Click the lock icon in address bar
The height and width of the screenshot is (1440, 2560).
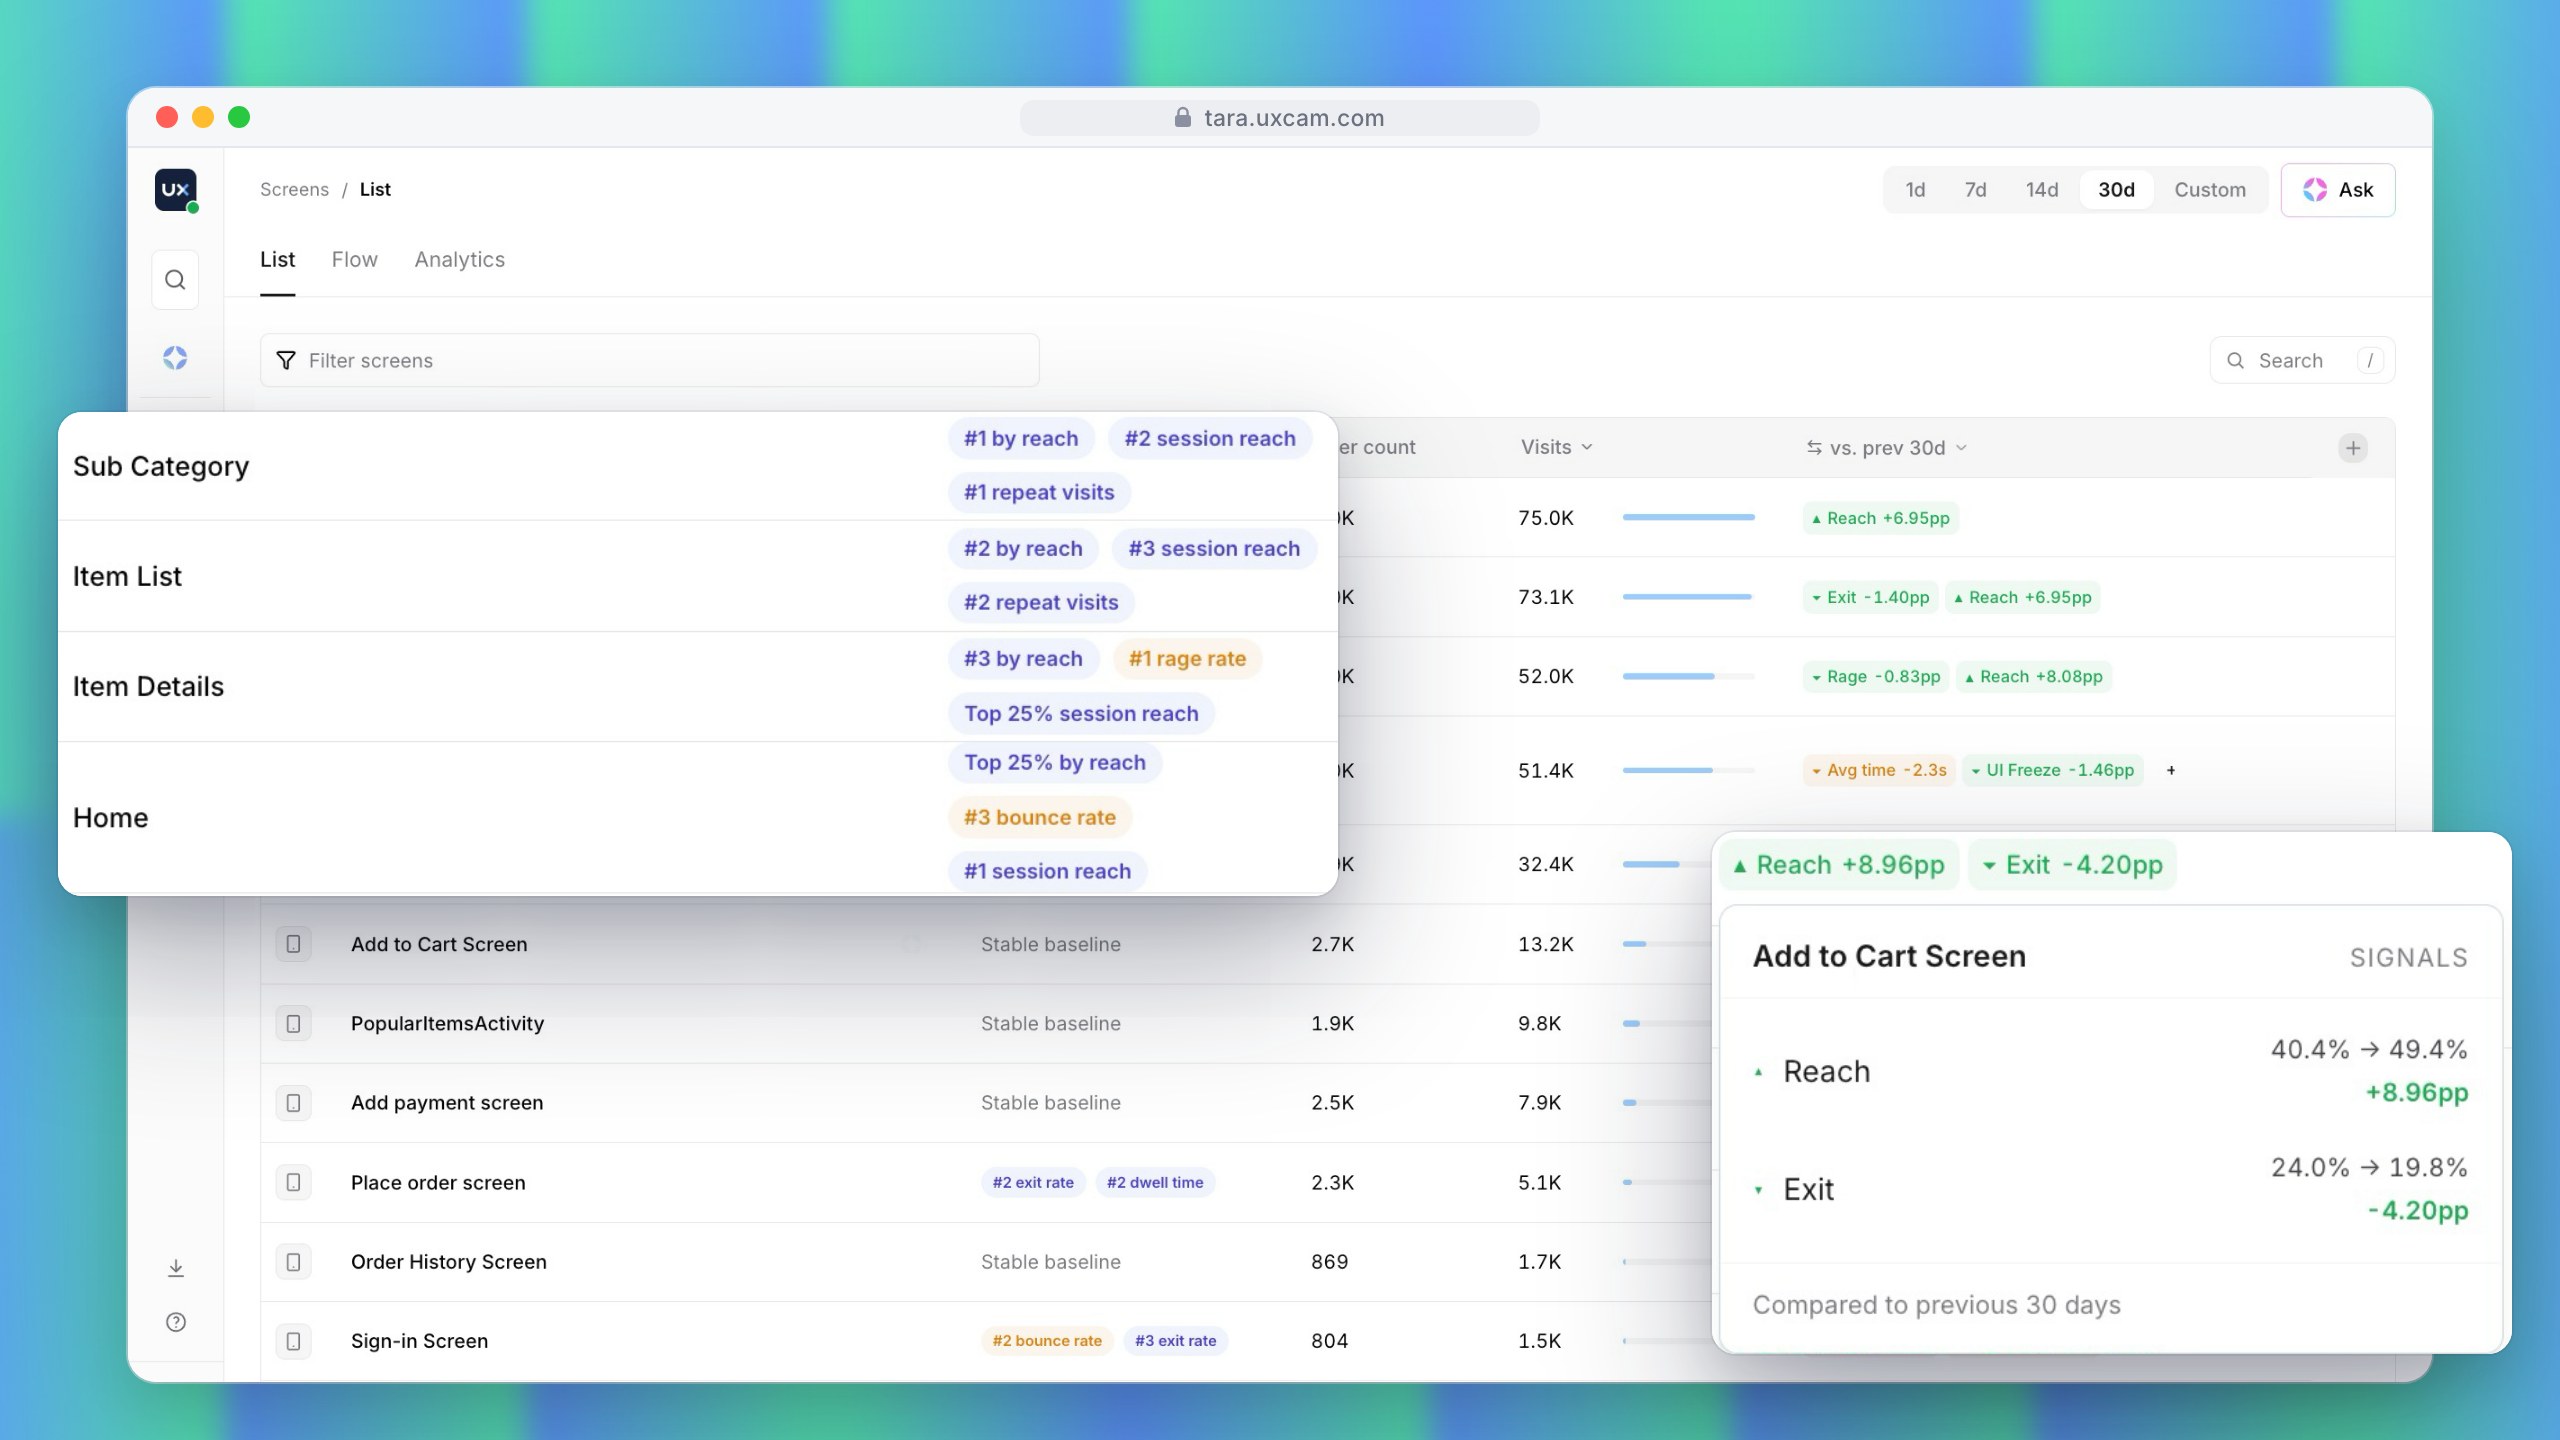pyautogui.click(x=1183, y=118)
